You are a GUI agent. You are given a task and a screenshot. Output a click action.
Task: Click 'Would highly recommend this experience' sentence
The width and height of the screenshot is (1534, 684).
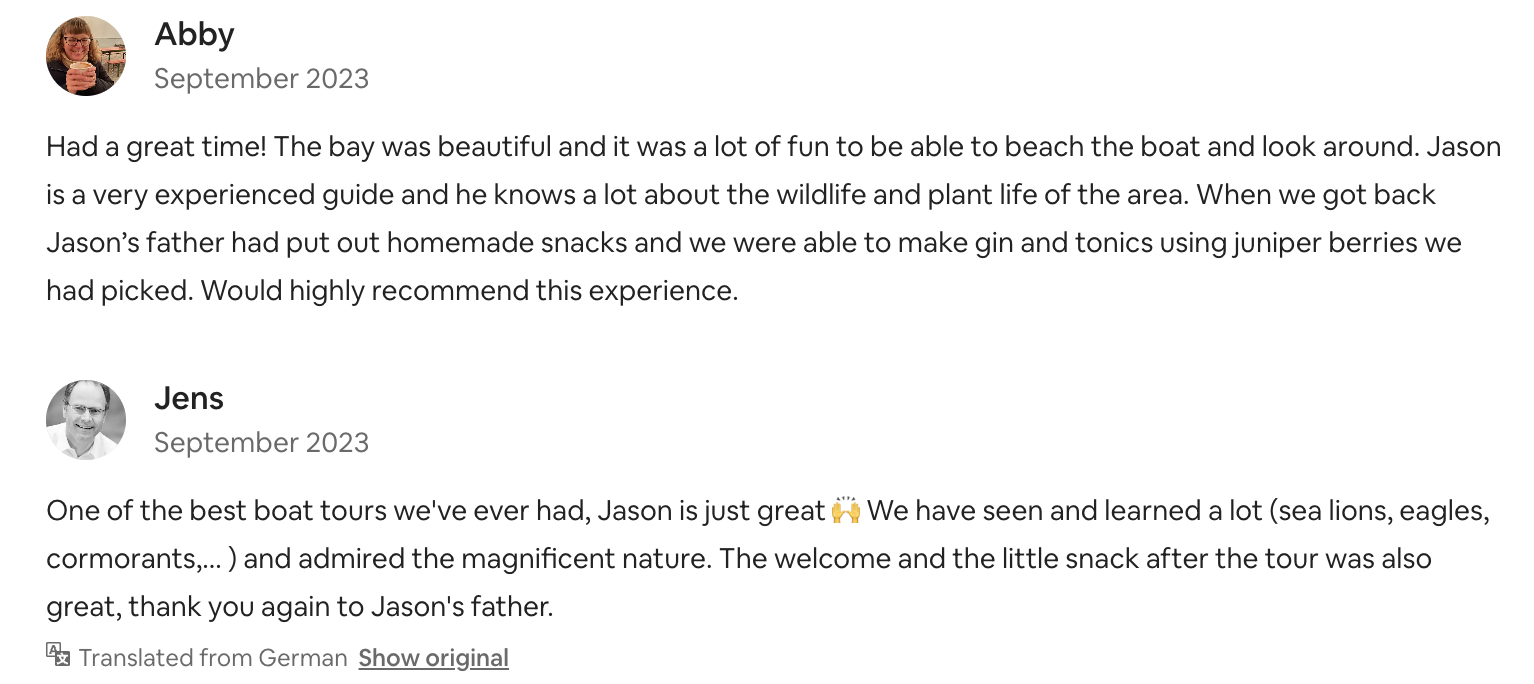pyautogui.click(x=469, y=291)
